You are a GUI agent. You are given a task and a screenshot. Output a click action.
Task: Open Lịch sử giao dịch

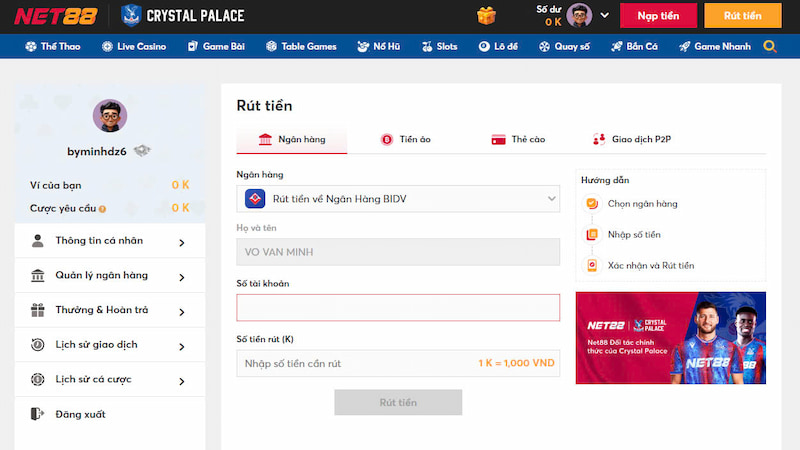(x=110, y=345)
